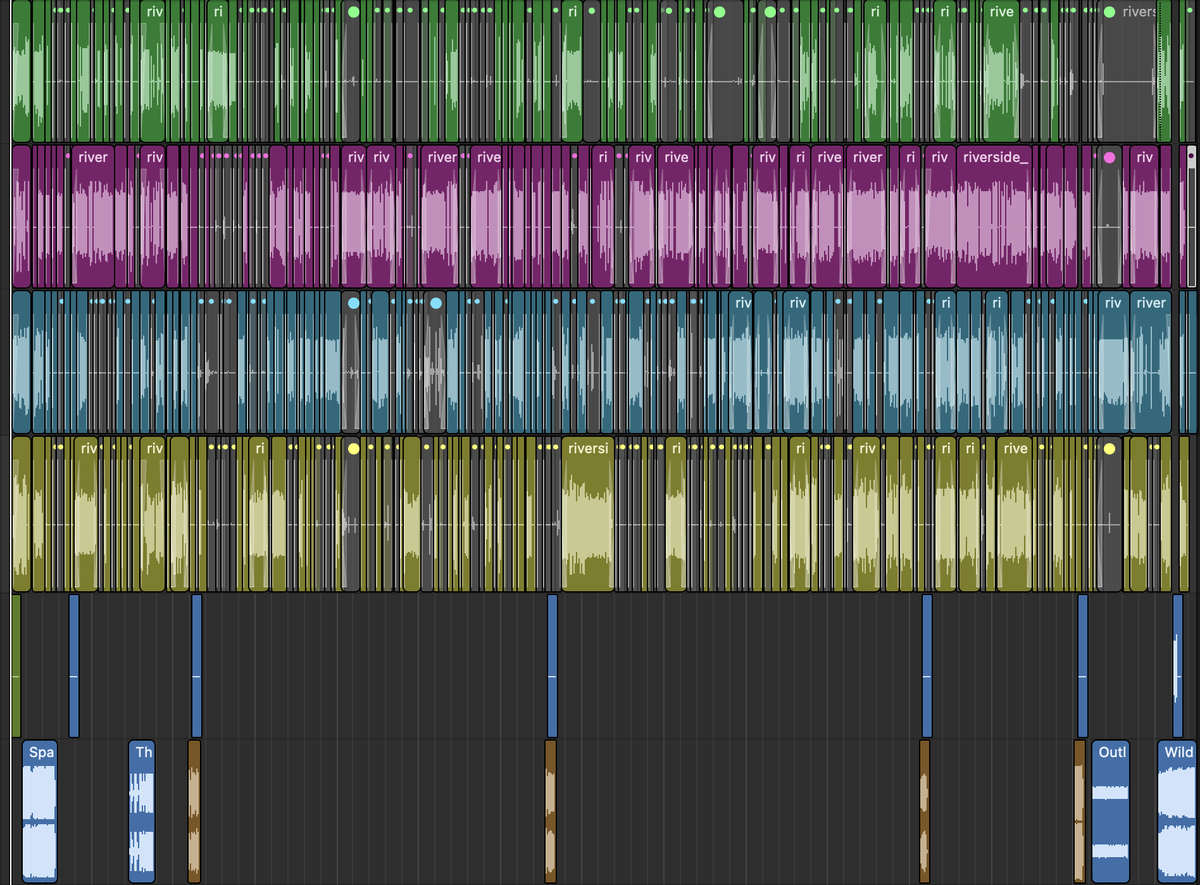Select the 'Outl' audio clip
The width and height of the screenshot is (1200, 885).
point(1111,811)
